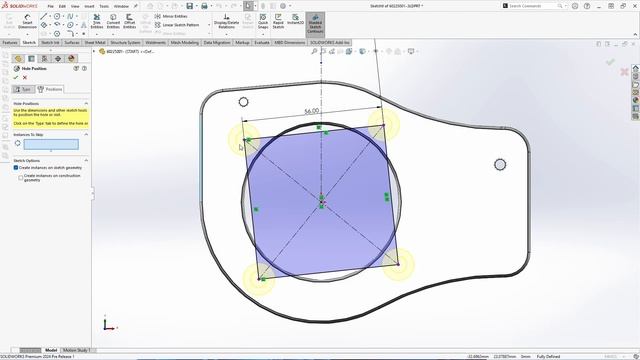Check Create instances on construction geometry
640x360 pixels.
[x=21, y=178]
